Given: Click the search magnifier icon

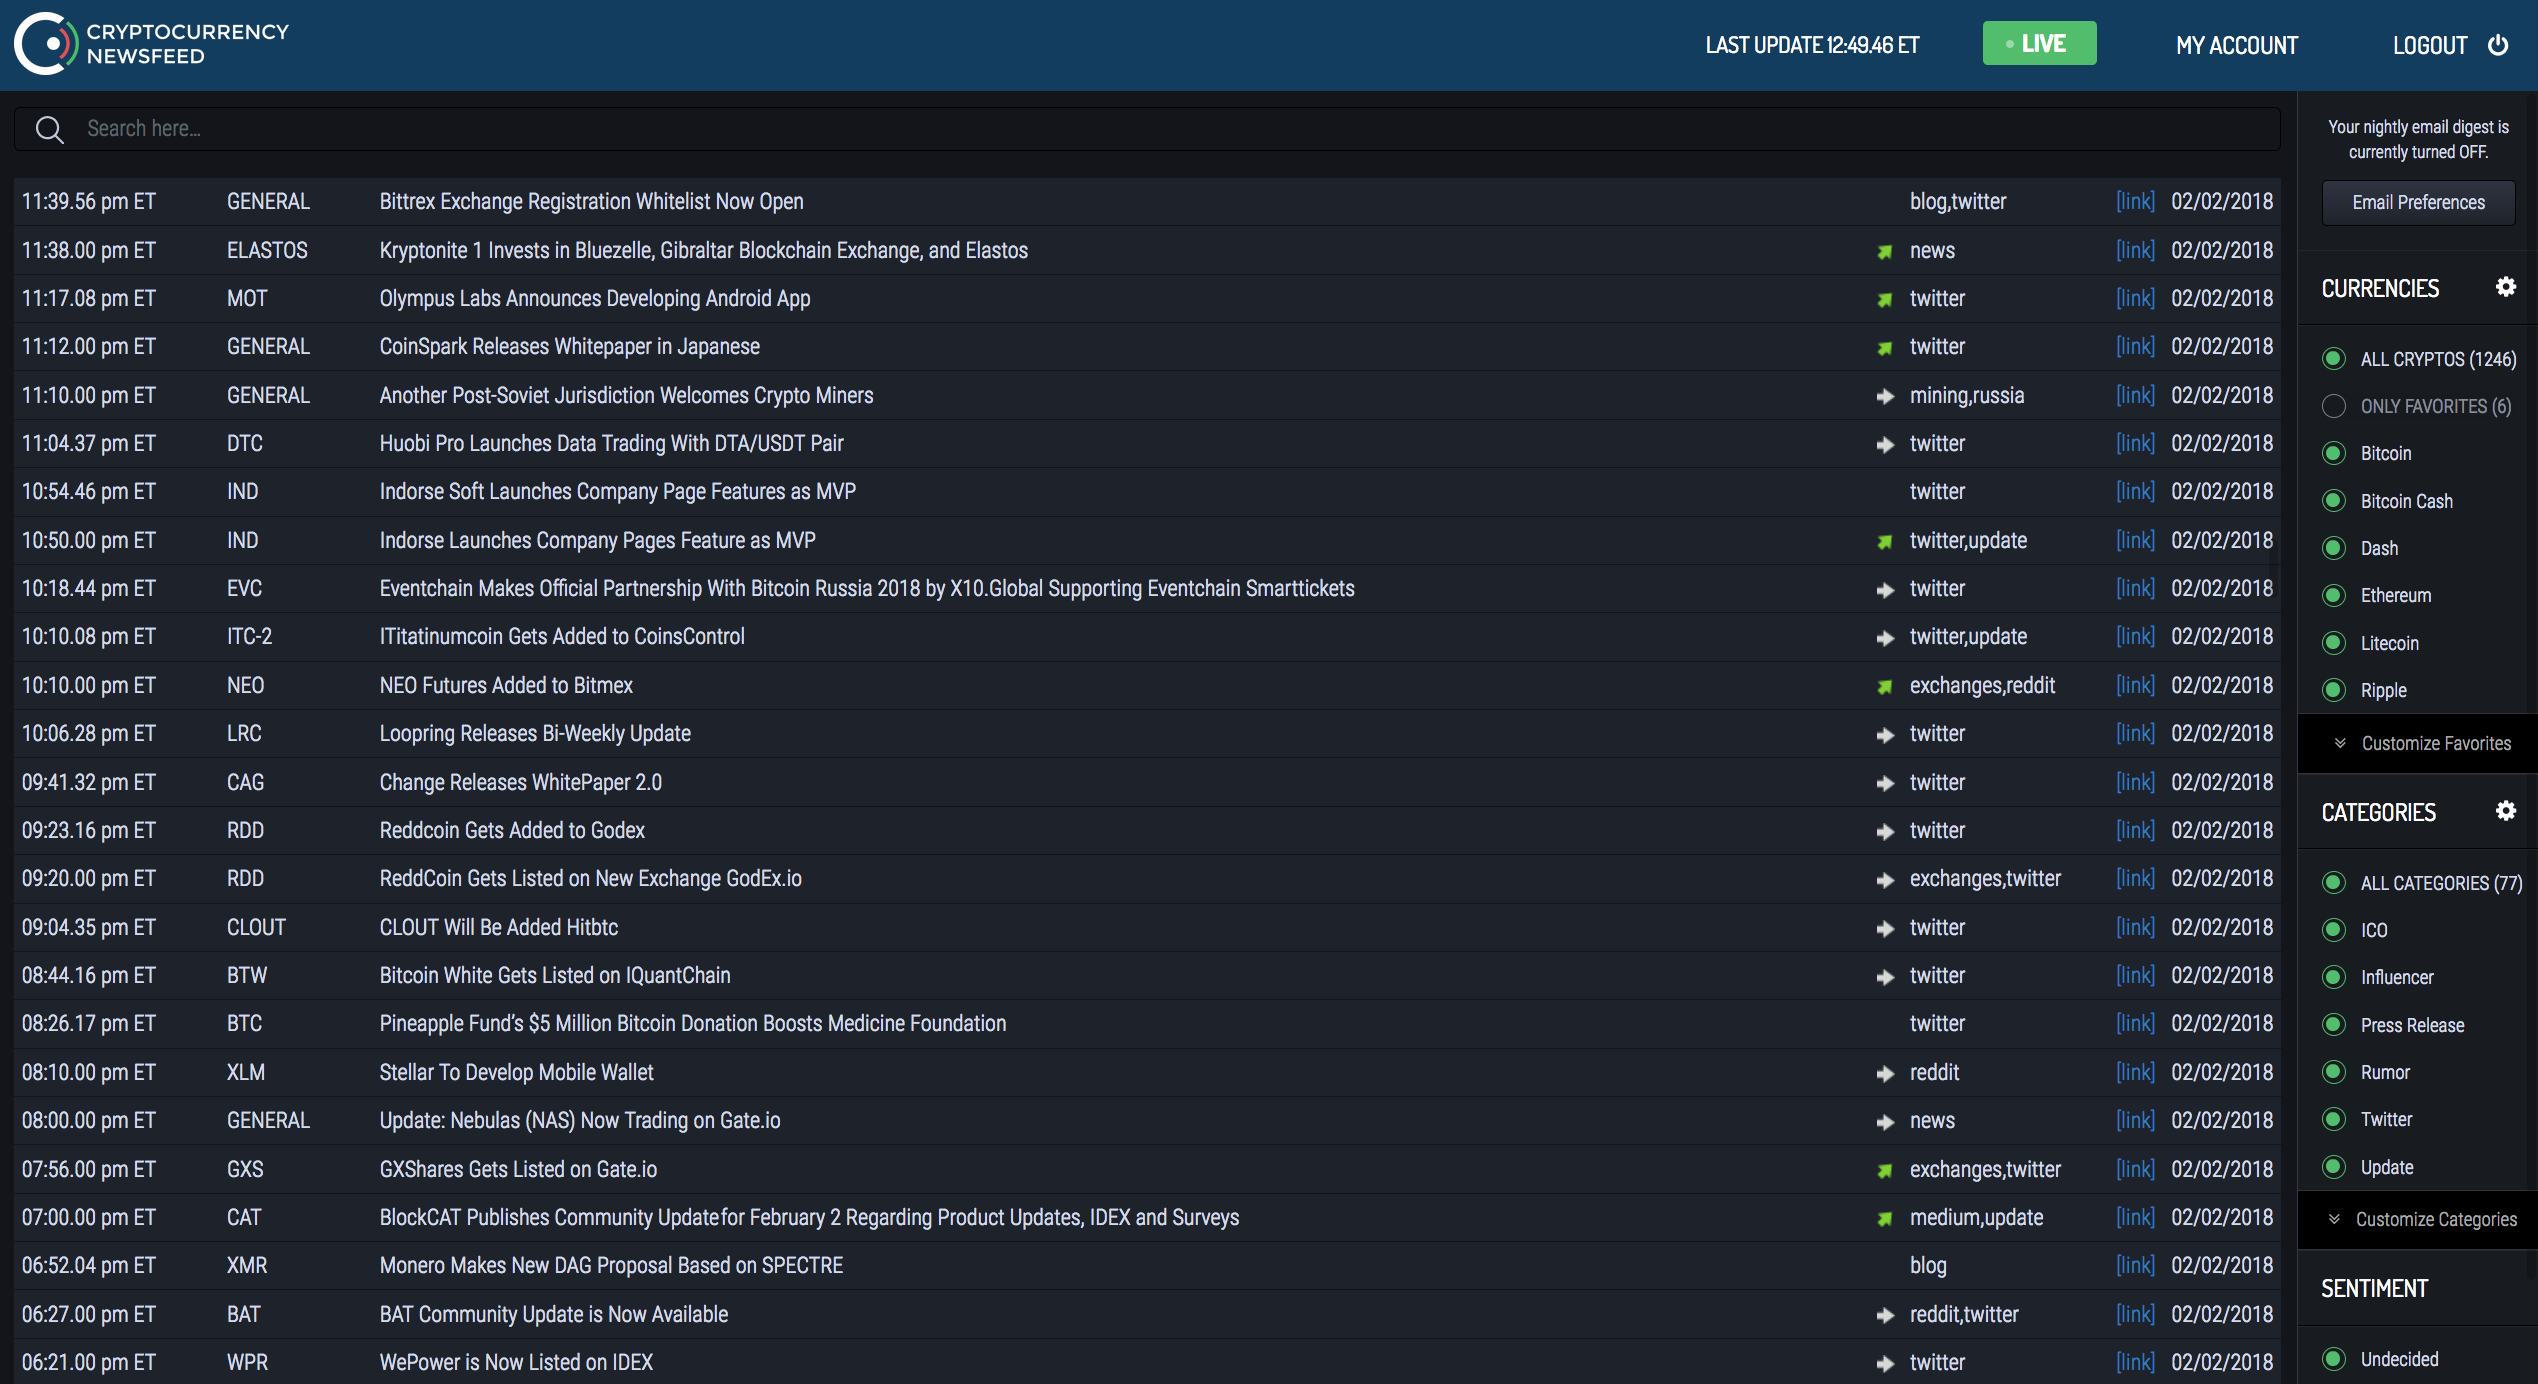Looking at the screenshot, I should tap(49, 129).
